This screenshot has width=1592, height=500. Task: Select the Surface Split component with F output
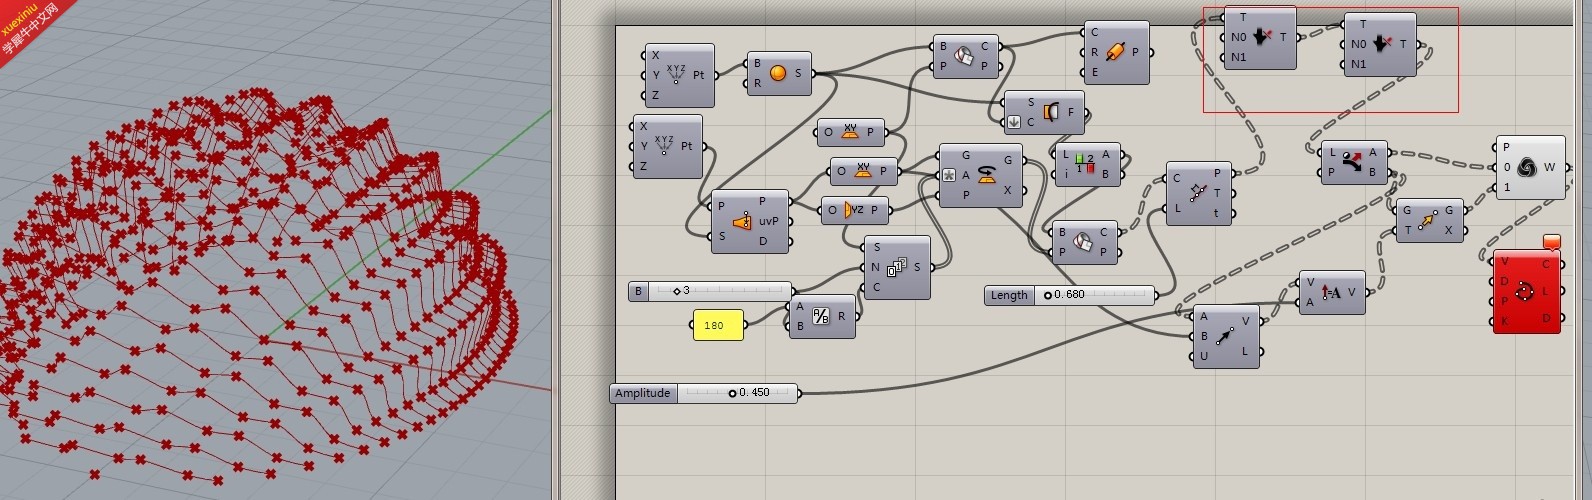(x=1042, y=113)
